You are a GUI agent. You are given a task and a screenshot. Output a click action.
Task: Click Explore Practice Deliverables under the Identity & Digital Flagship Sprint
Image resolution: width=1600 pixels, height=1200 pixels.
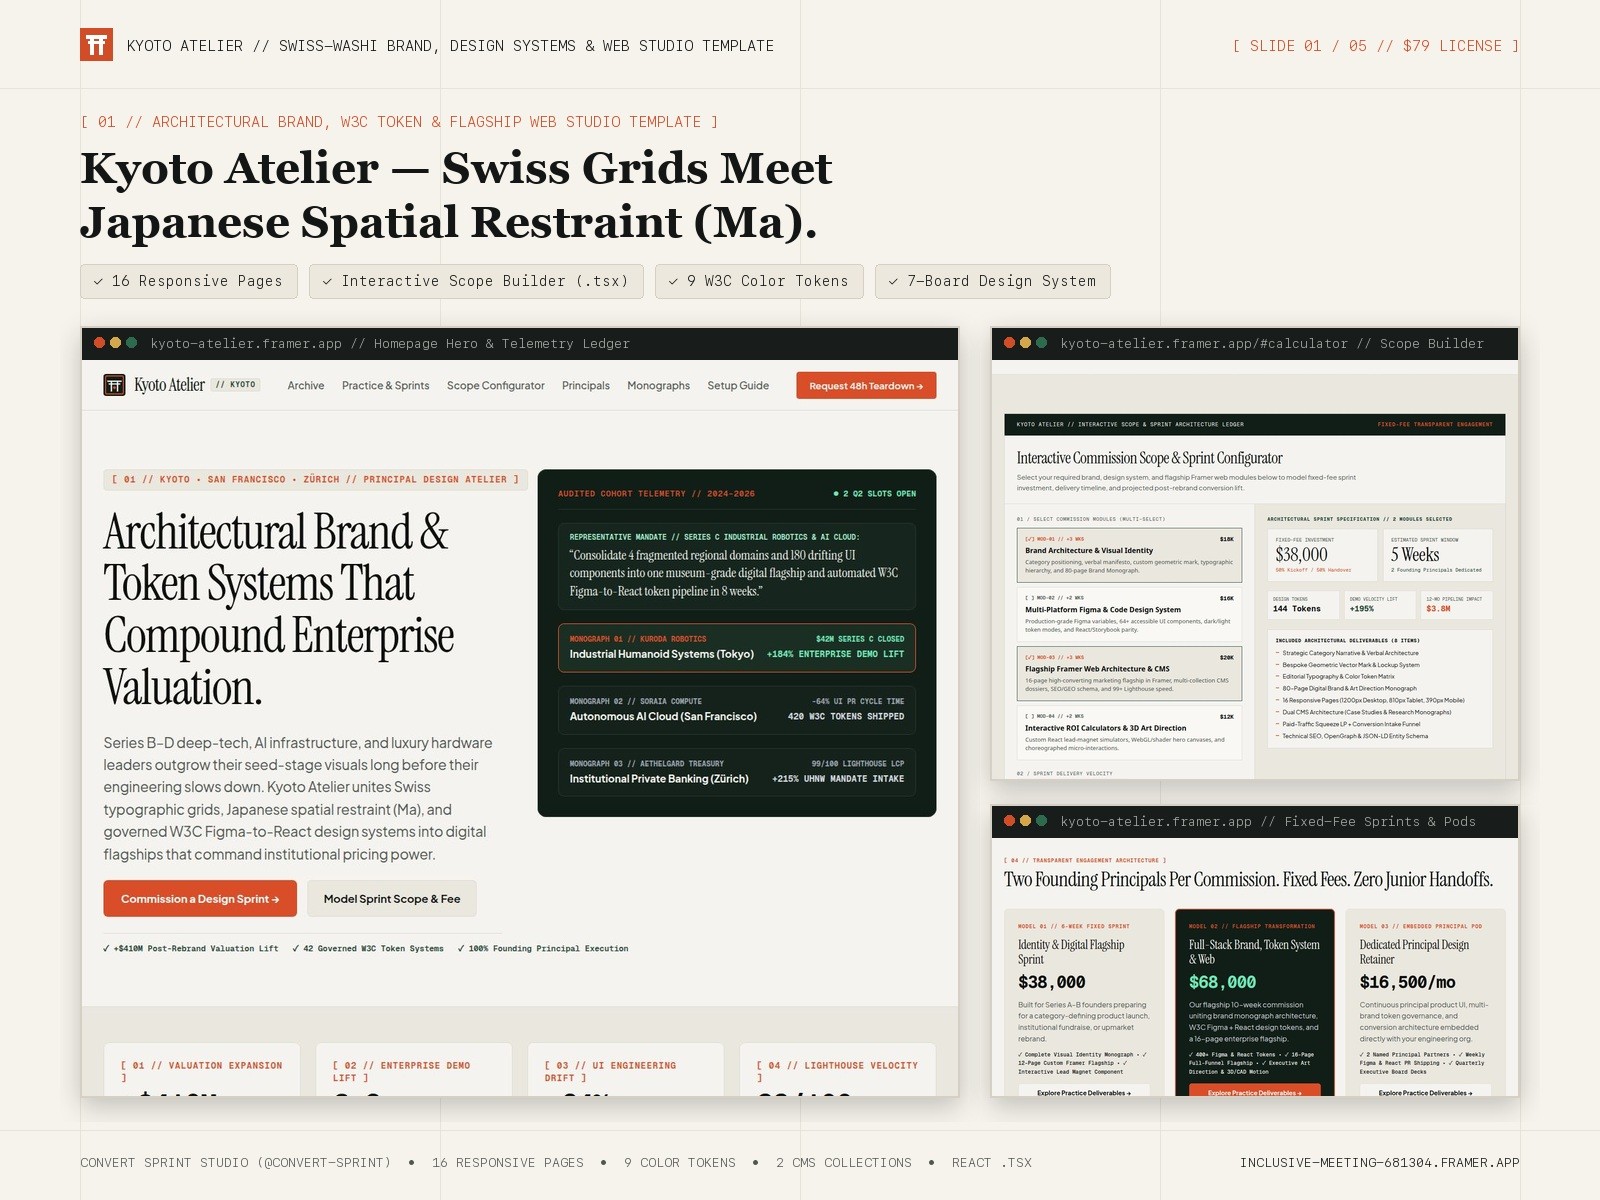1084,1092
